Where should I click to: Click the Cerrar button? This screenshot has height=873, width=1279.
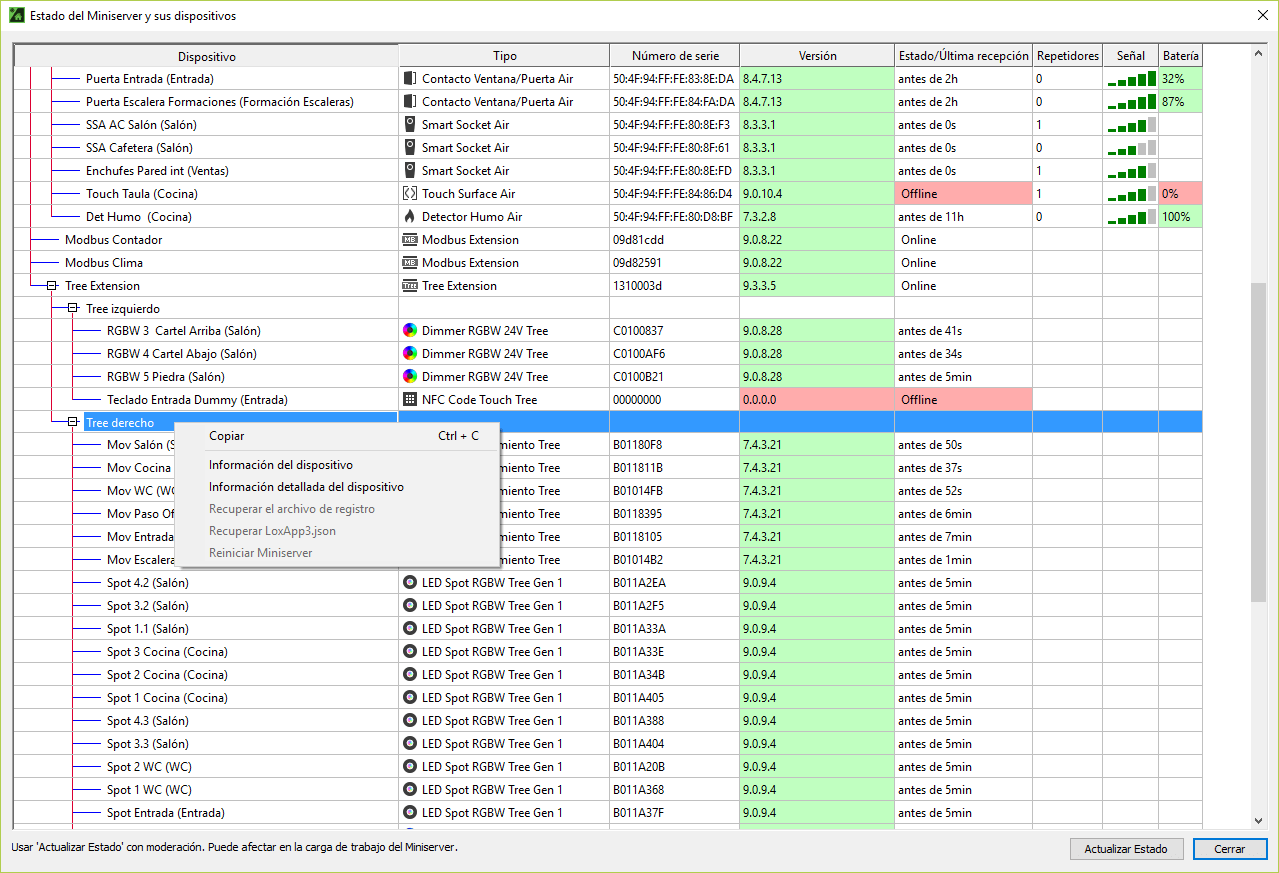coord(1229,849)
